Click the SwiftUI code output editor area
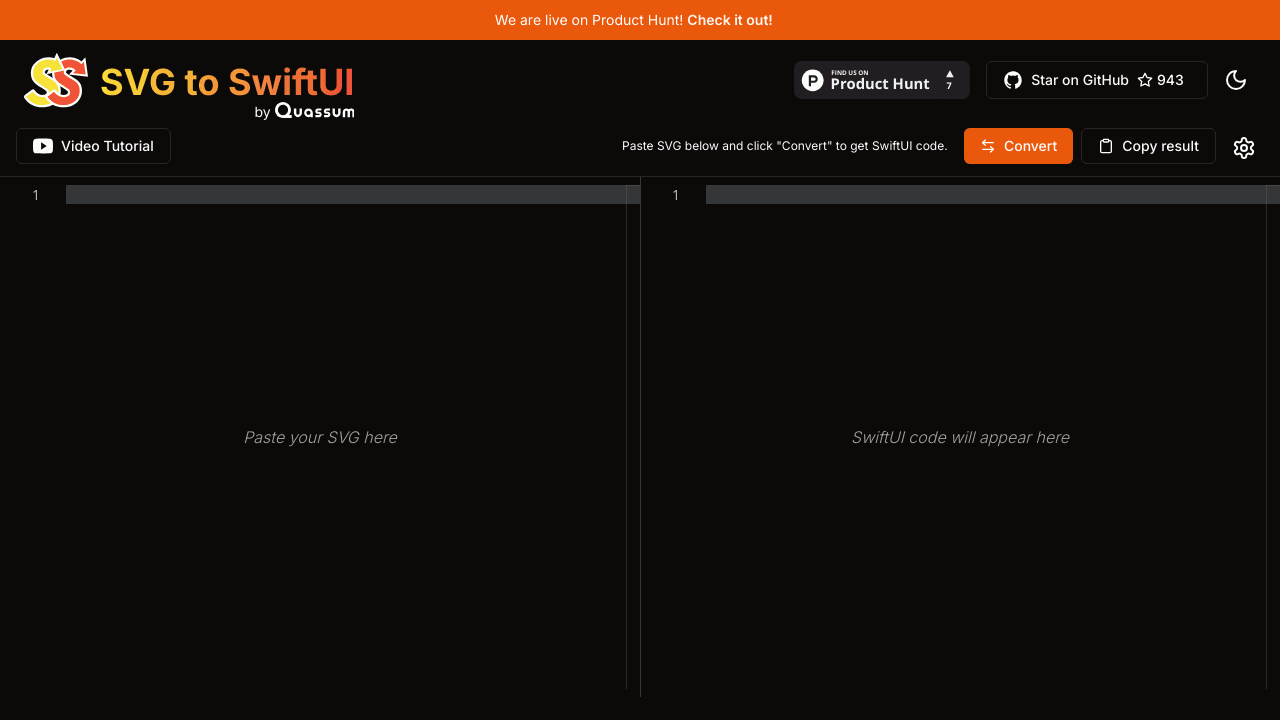 (960, 437)
